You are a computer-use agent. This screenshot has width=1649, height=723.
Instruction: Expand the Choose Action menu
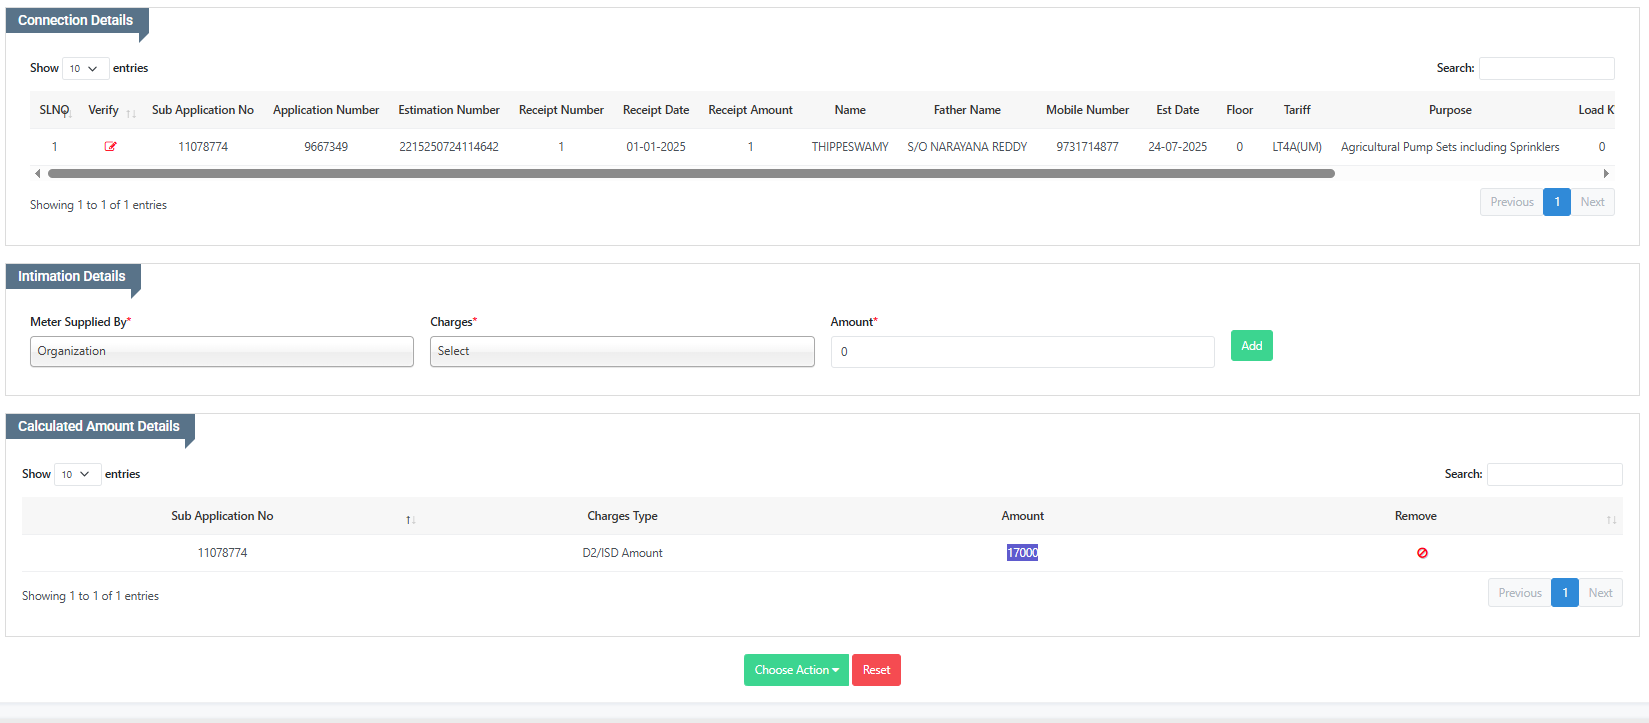click(x=796, y=670)
